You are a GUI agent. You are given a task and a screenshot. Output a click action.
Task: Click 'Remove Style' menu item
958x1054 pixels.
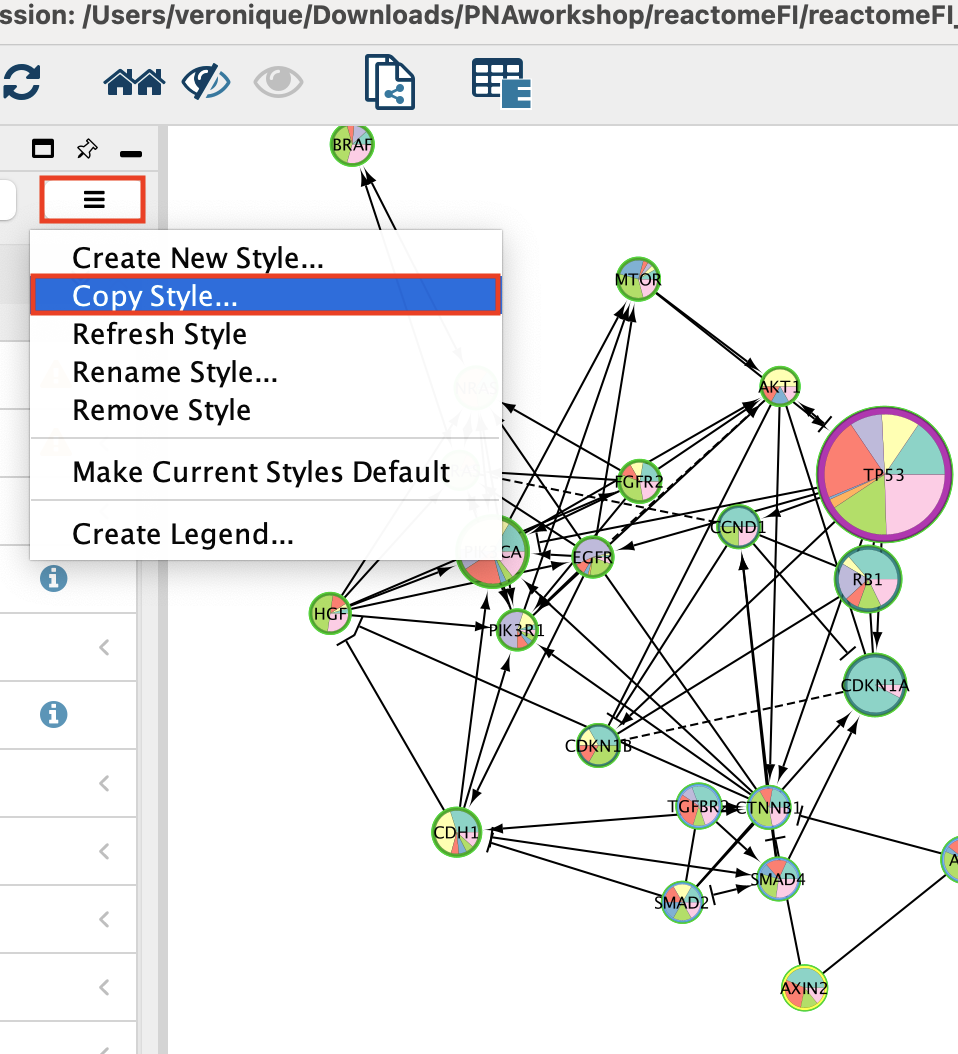click(x=162, y=411)
